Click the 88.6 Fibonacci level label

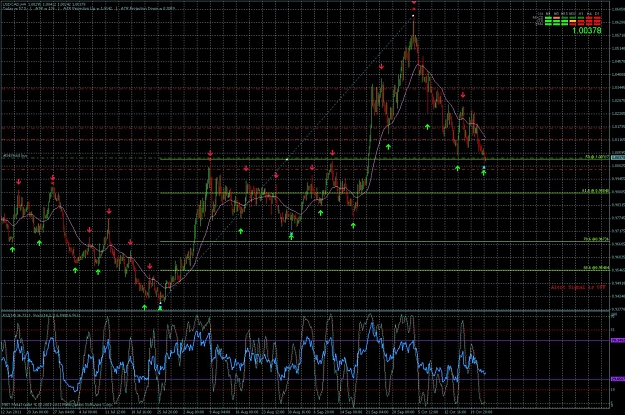596,268
